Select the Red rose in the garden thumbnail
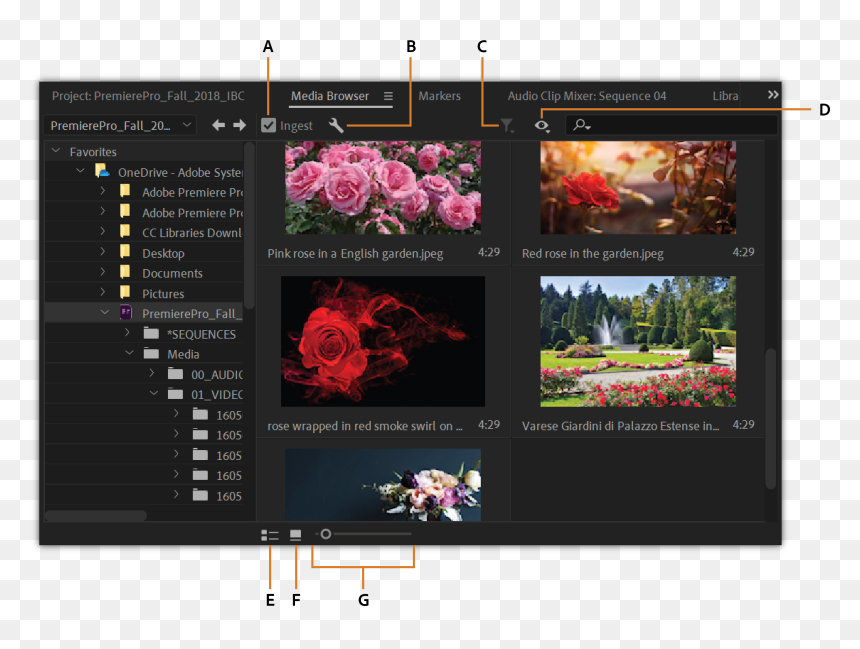Screen dimensions: 860x649 (638, 188)
